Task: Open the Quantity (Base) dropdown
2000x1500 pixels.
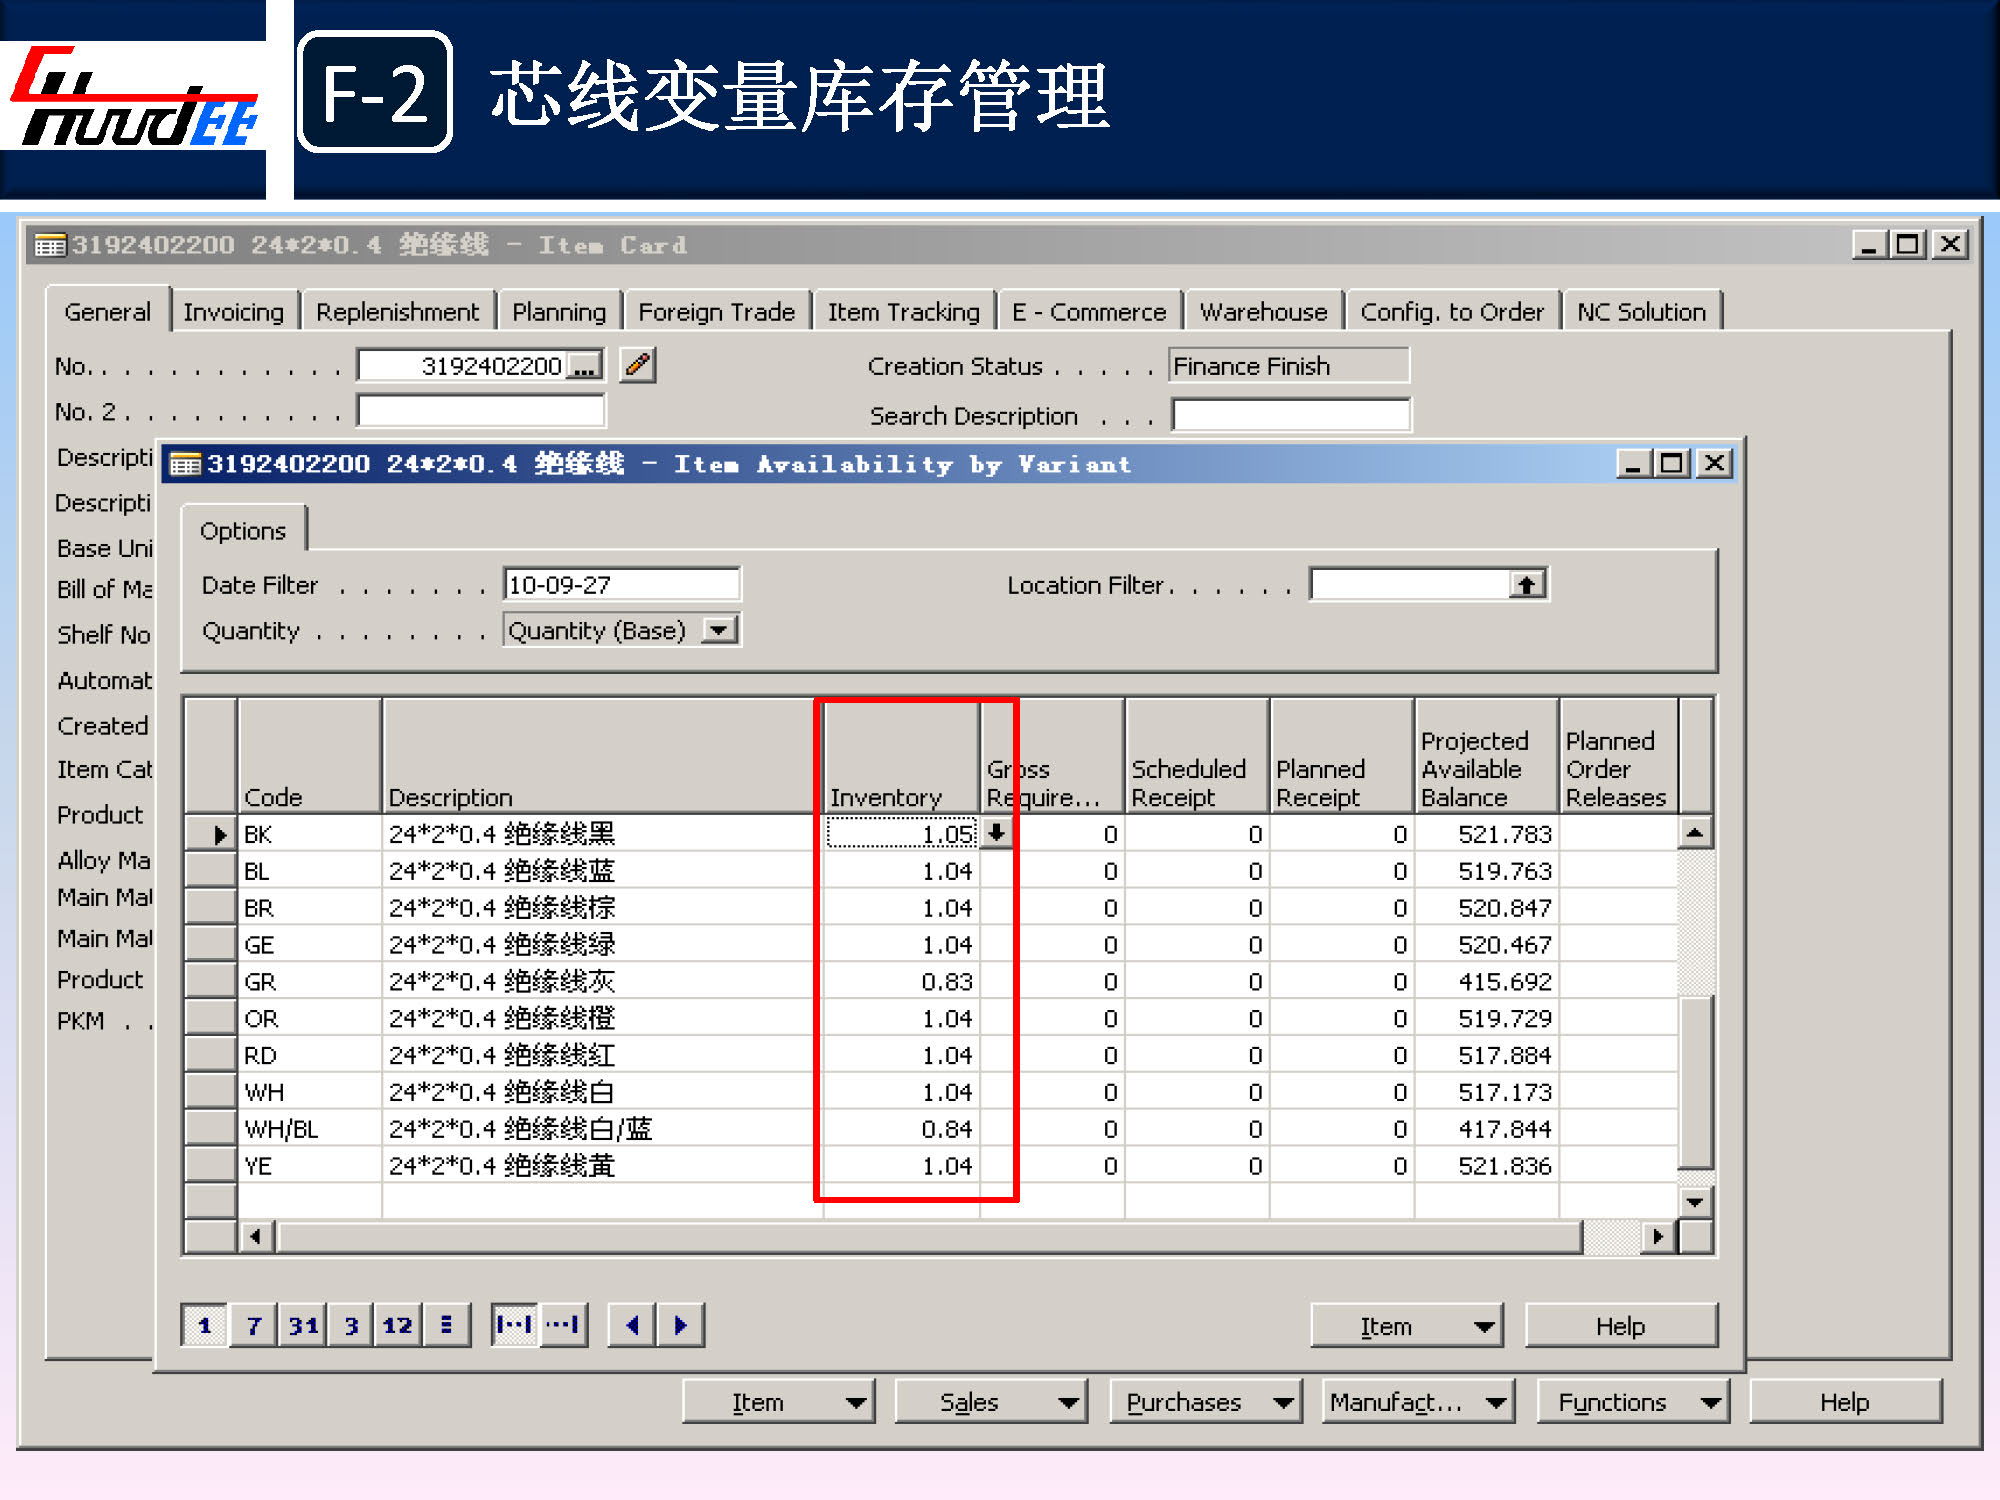Action: coord(718,630)
